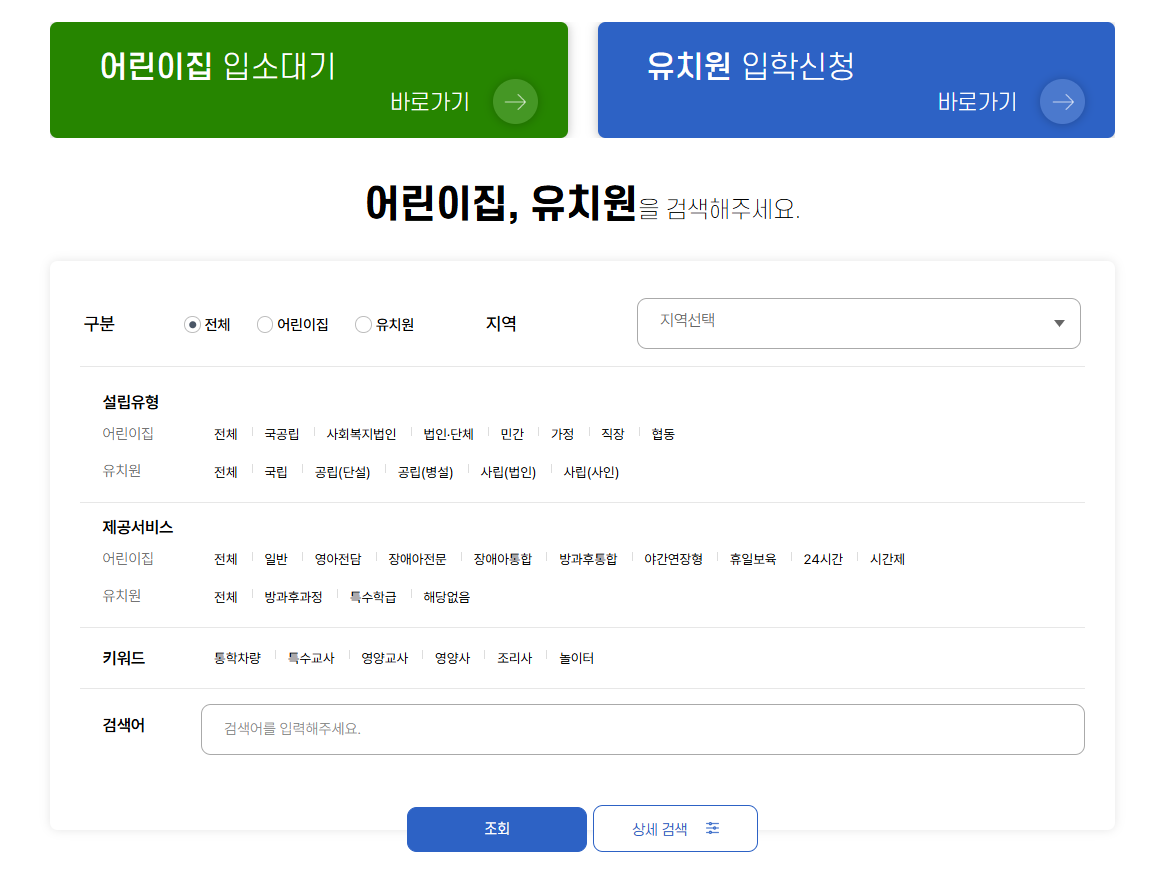Click arrow icon on 유치원 입학신청 banner
This screenshot has height=870, width=1157.
click(1062, 102)
